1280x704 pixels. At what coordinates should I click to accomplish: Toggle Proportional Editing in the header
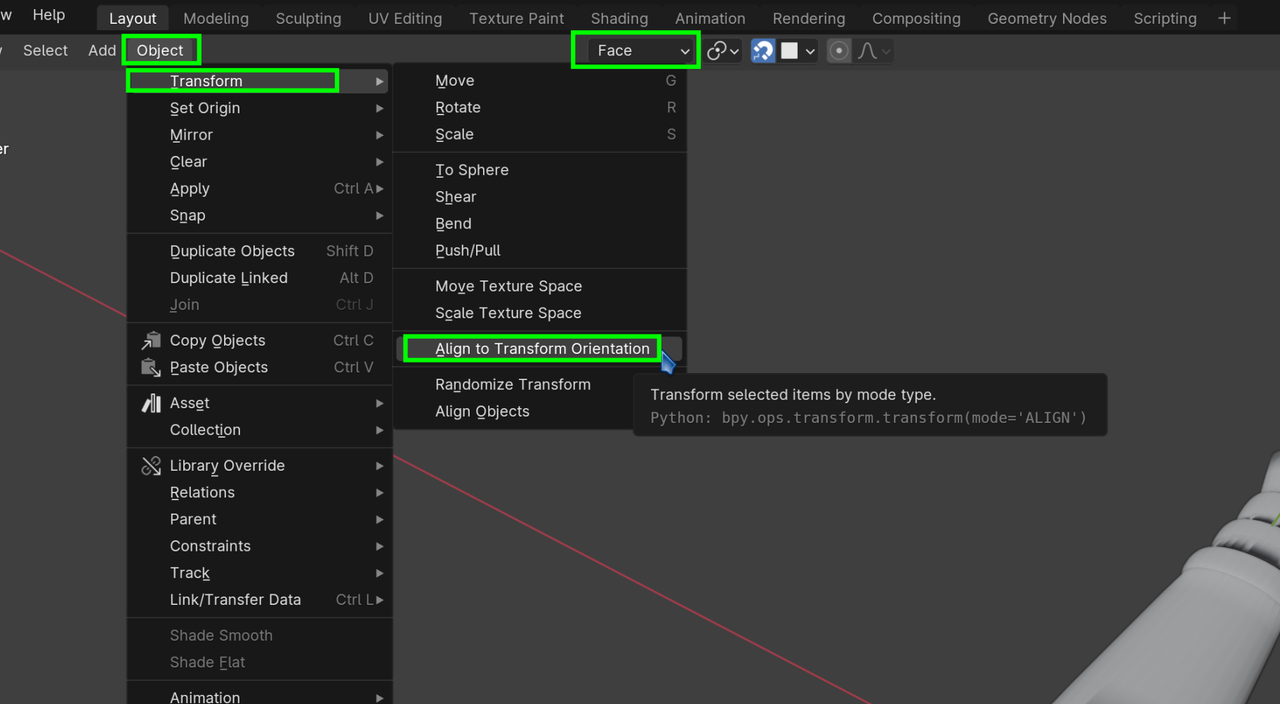839,51
